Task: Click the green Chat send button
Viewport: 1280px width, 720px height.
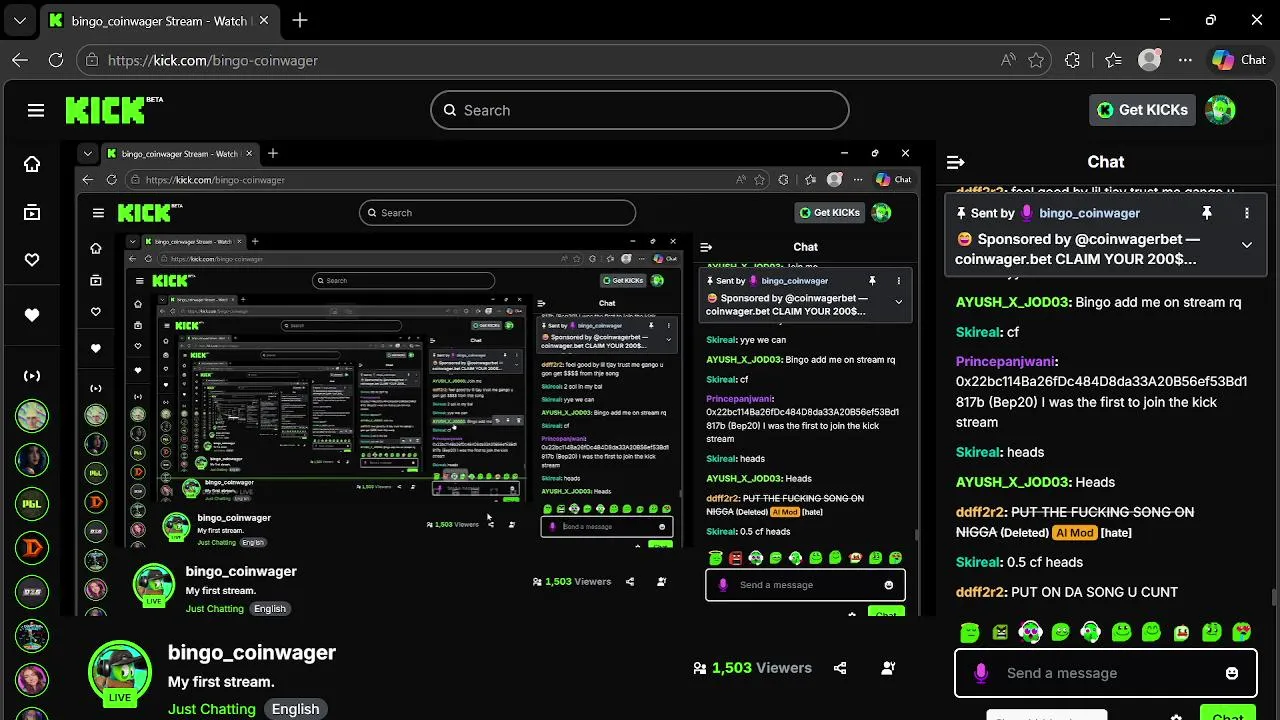Action: click(x=1227, y=715)
